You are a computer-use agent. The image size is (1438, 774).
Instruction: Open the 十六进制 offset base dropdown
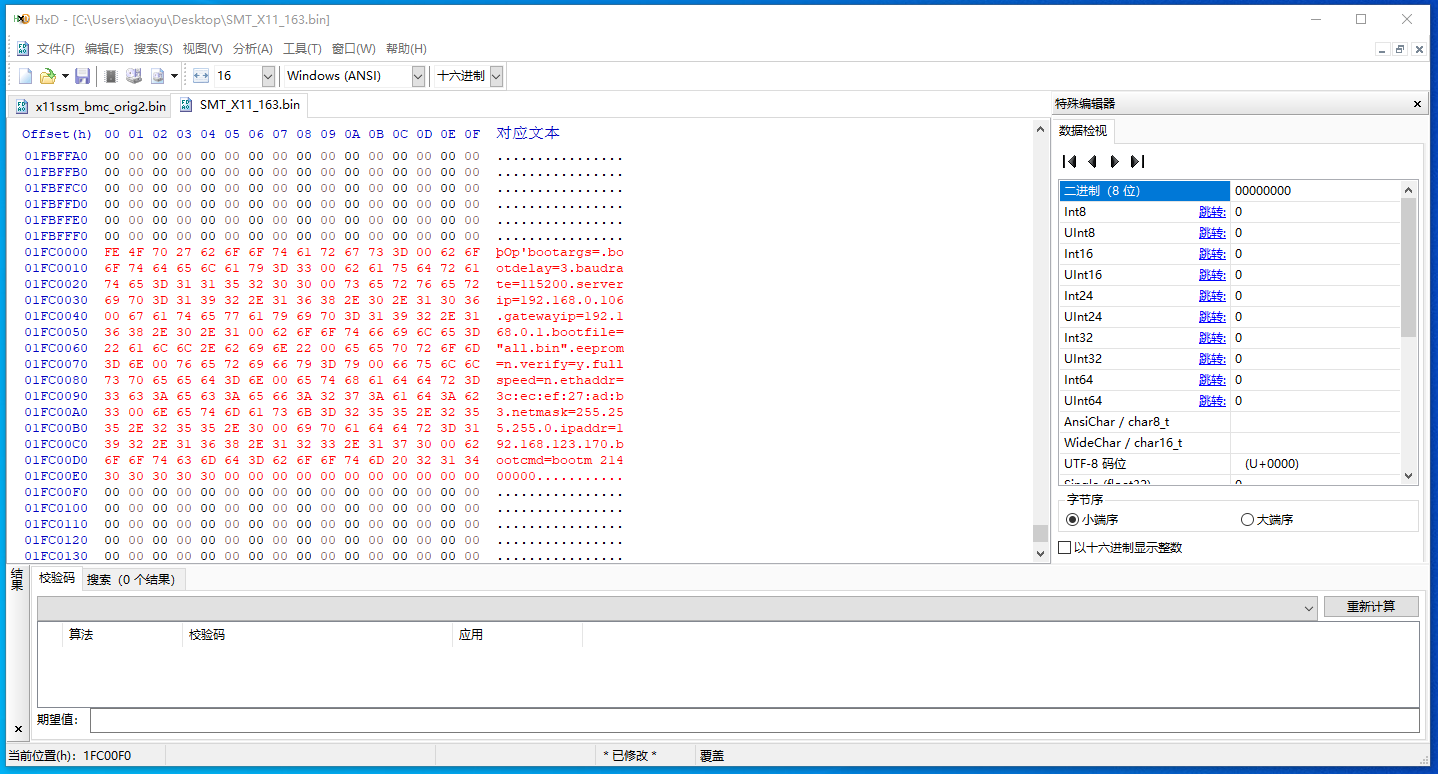(x=496, y=76)
